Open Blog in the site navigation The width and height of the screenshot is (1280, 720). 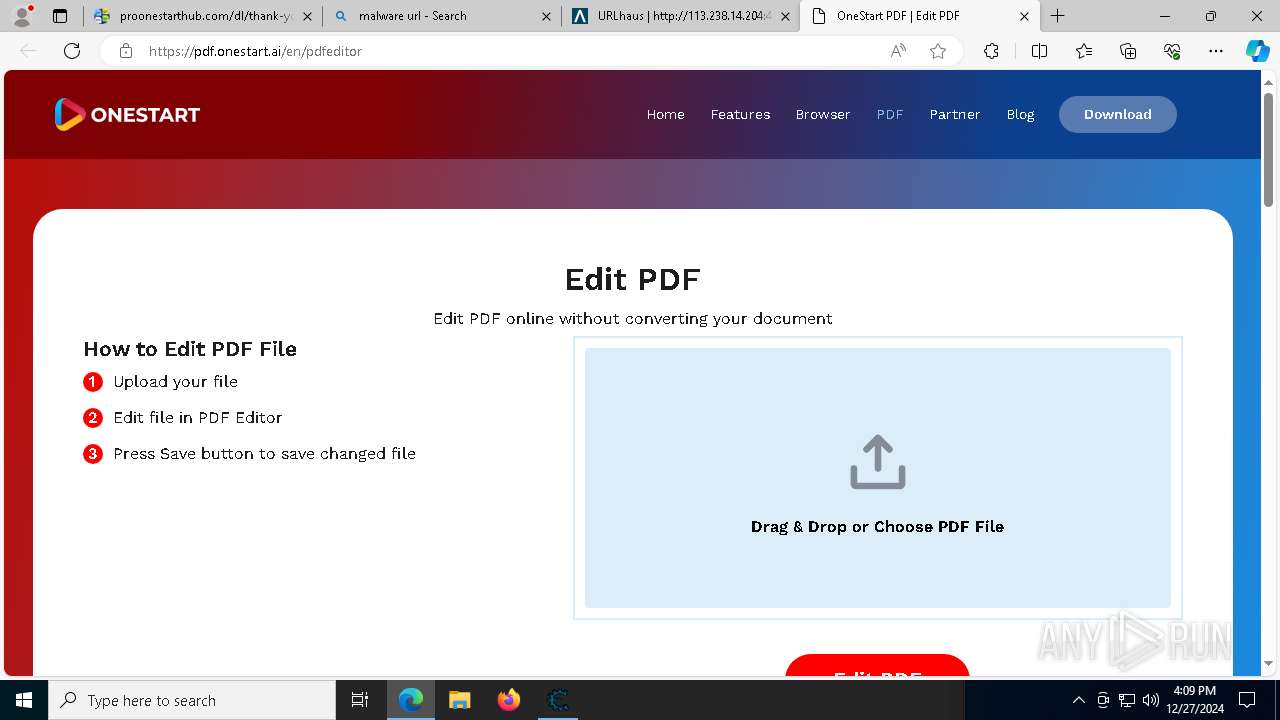point(1020,114)
